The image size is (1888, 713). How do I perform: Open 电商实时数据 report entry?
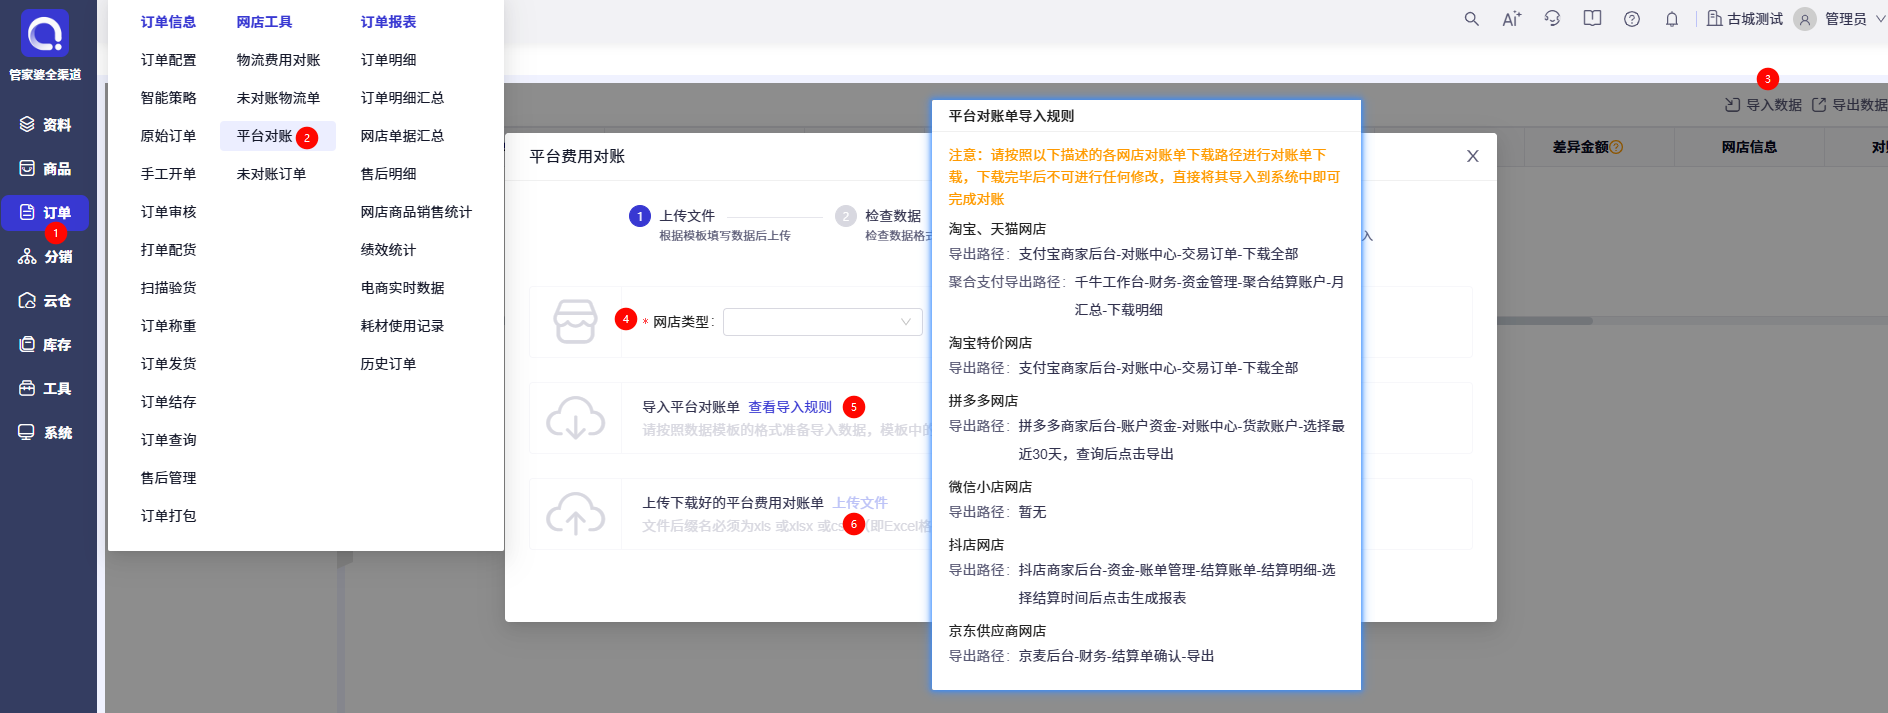pos(403,288)
